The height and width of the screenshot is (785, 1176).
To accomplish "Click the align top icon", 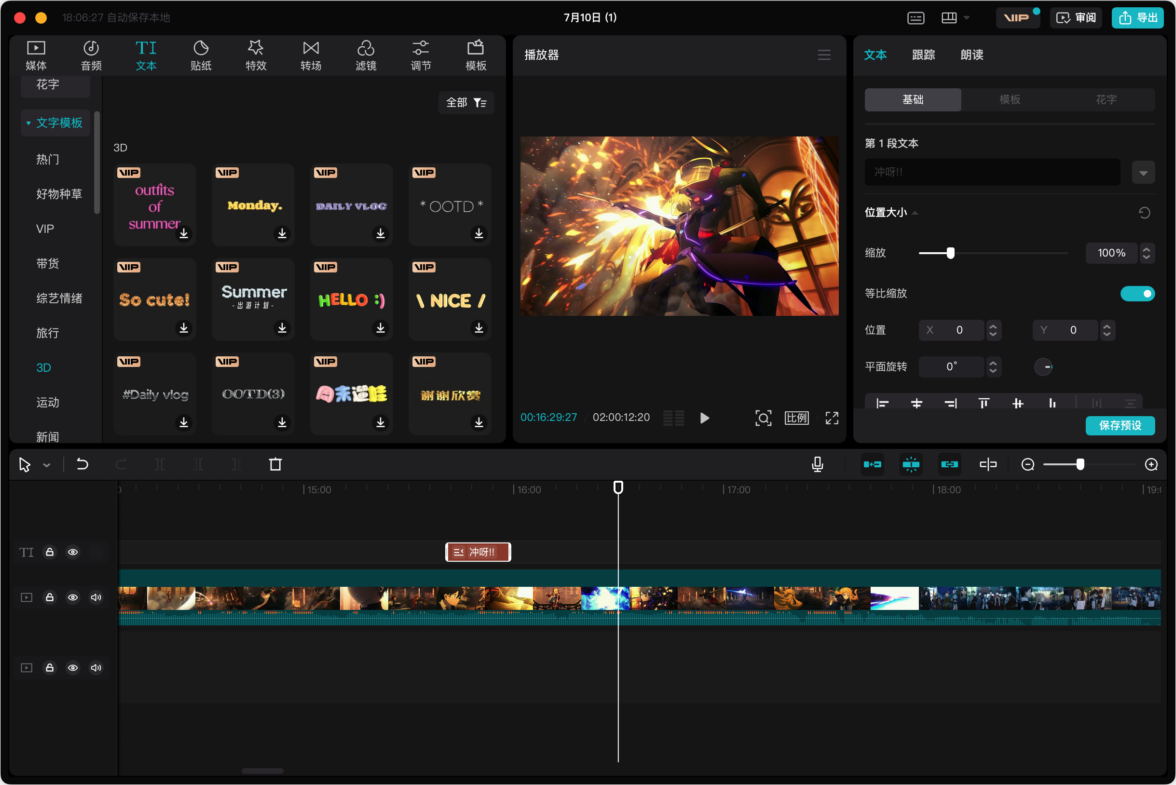I will coord(983,403).
